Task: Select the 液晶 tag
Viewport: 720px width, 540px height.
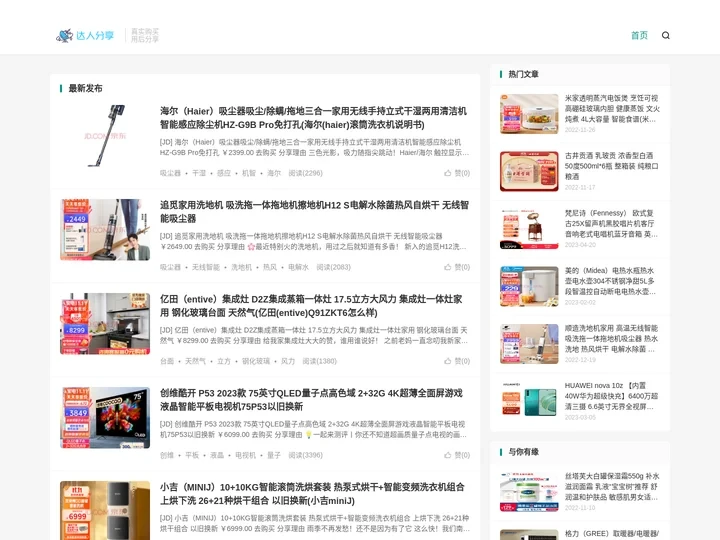Action: pyautogui.click(x=217, y=455)
